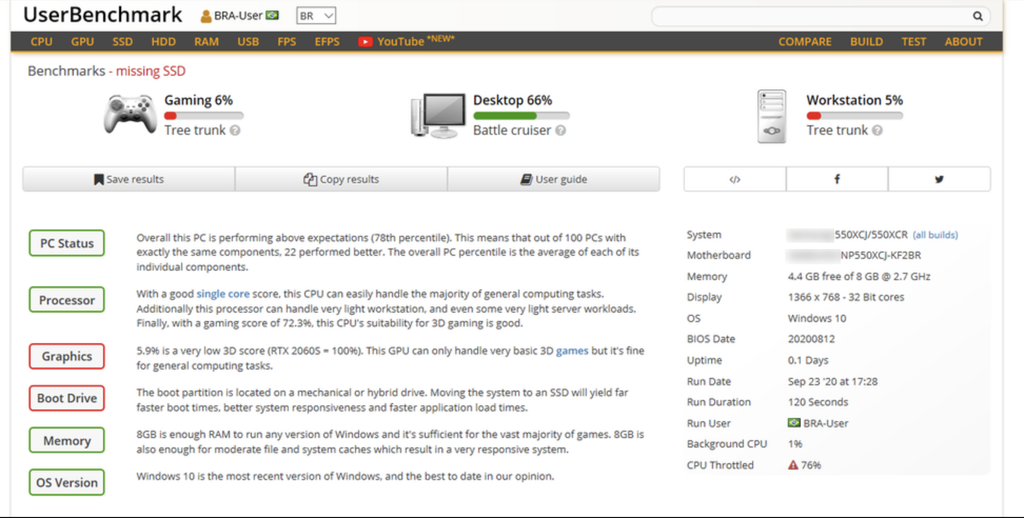Click the CPU Throttled warning triangle

coord(793,465)
